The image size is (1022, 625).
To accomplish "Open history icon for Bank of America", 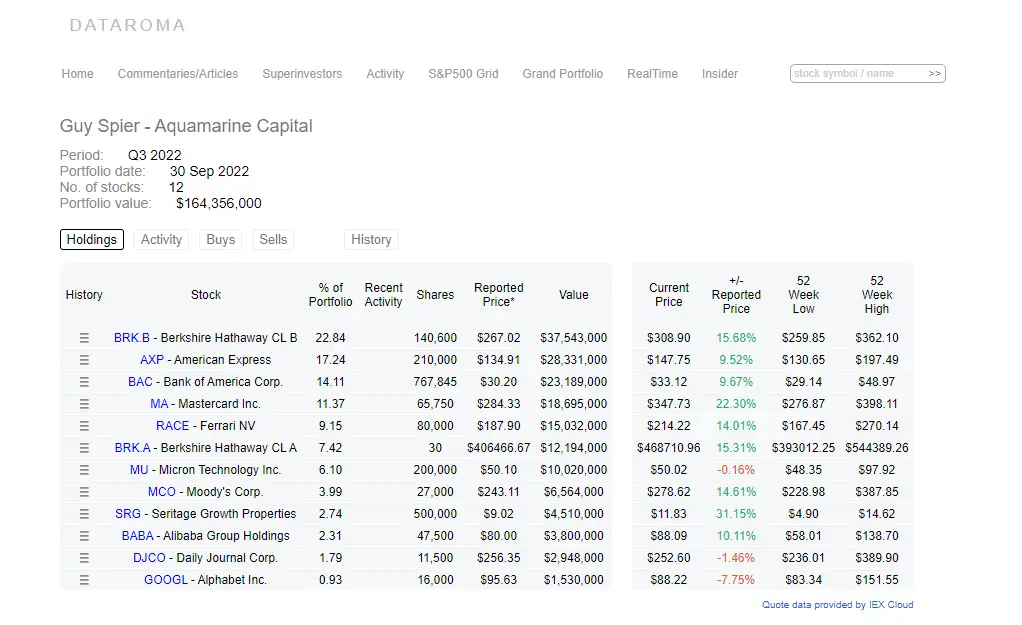I will (x=84, y=382).
